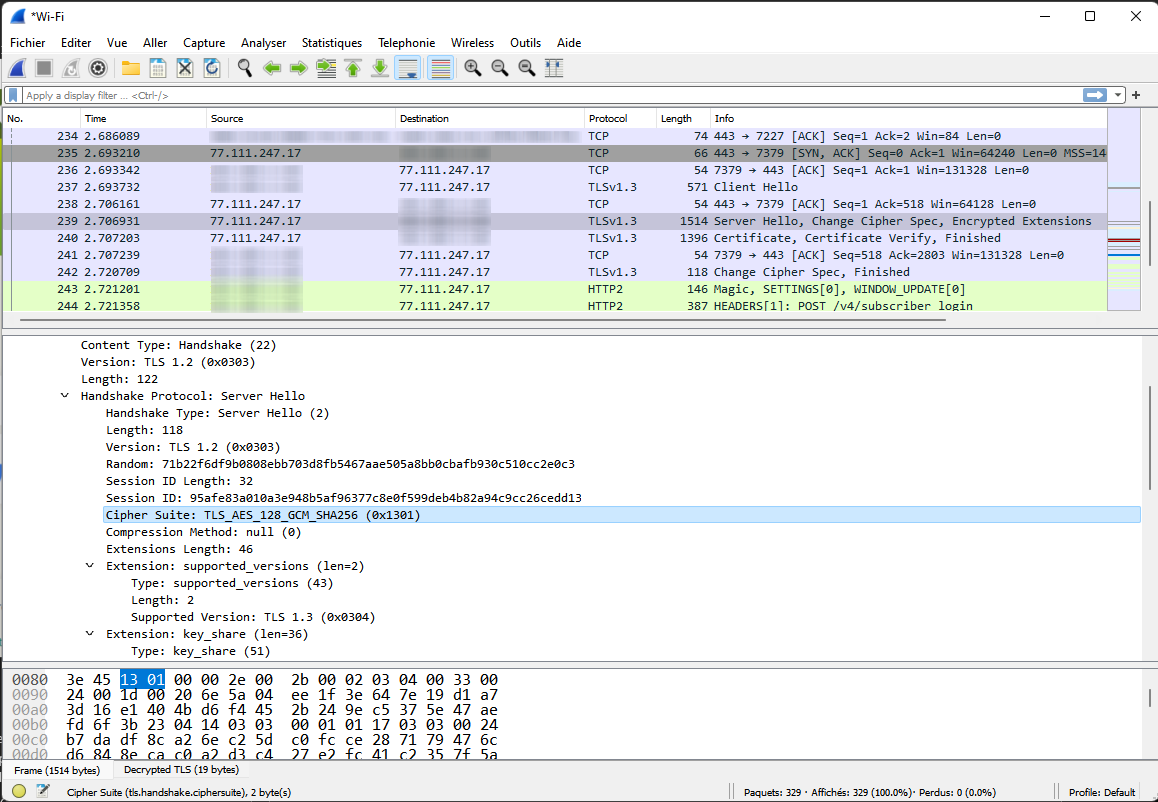The width and height of the screenshot is (1158, 802).
Task: Switch to the Decrypted TLS (19 bytes) tab
Action: [x=181, y=770]
